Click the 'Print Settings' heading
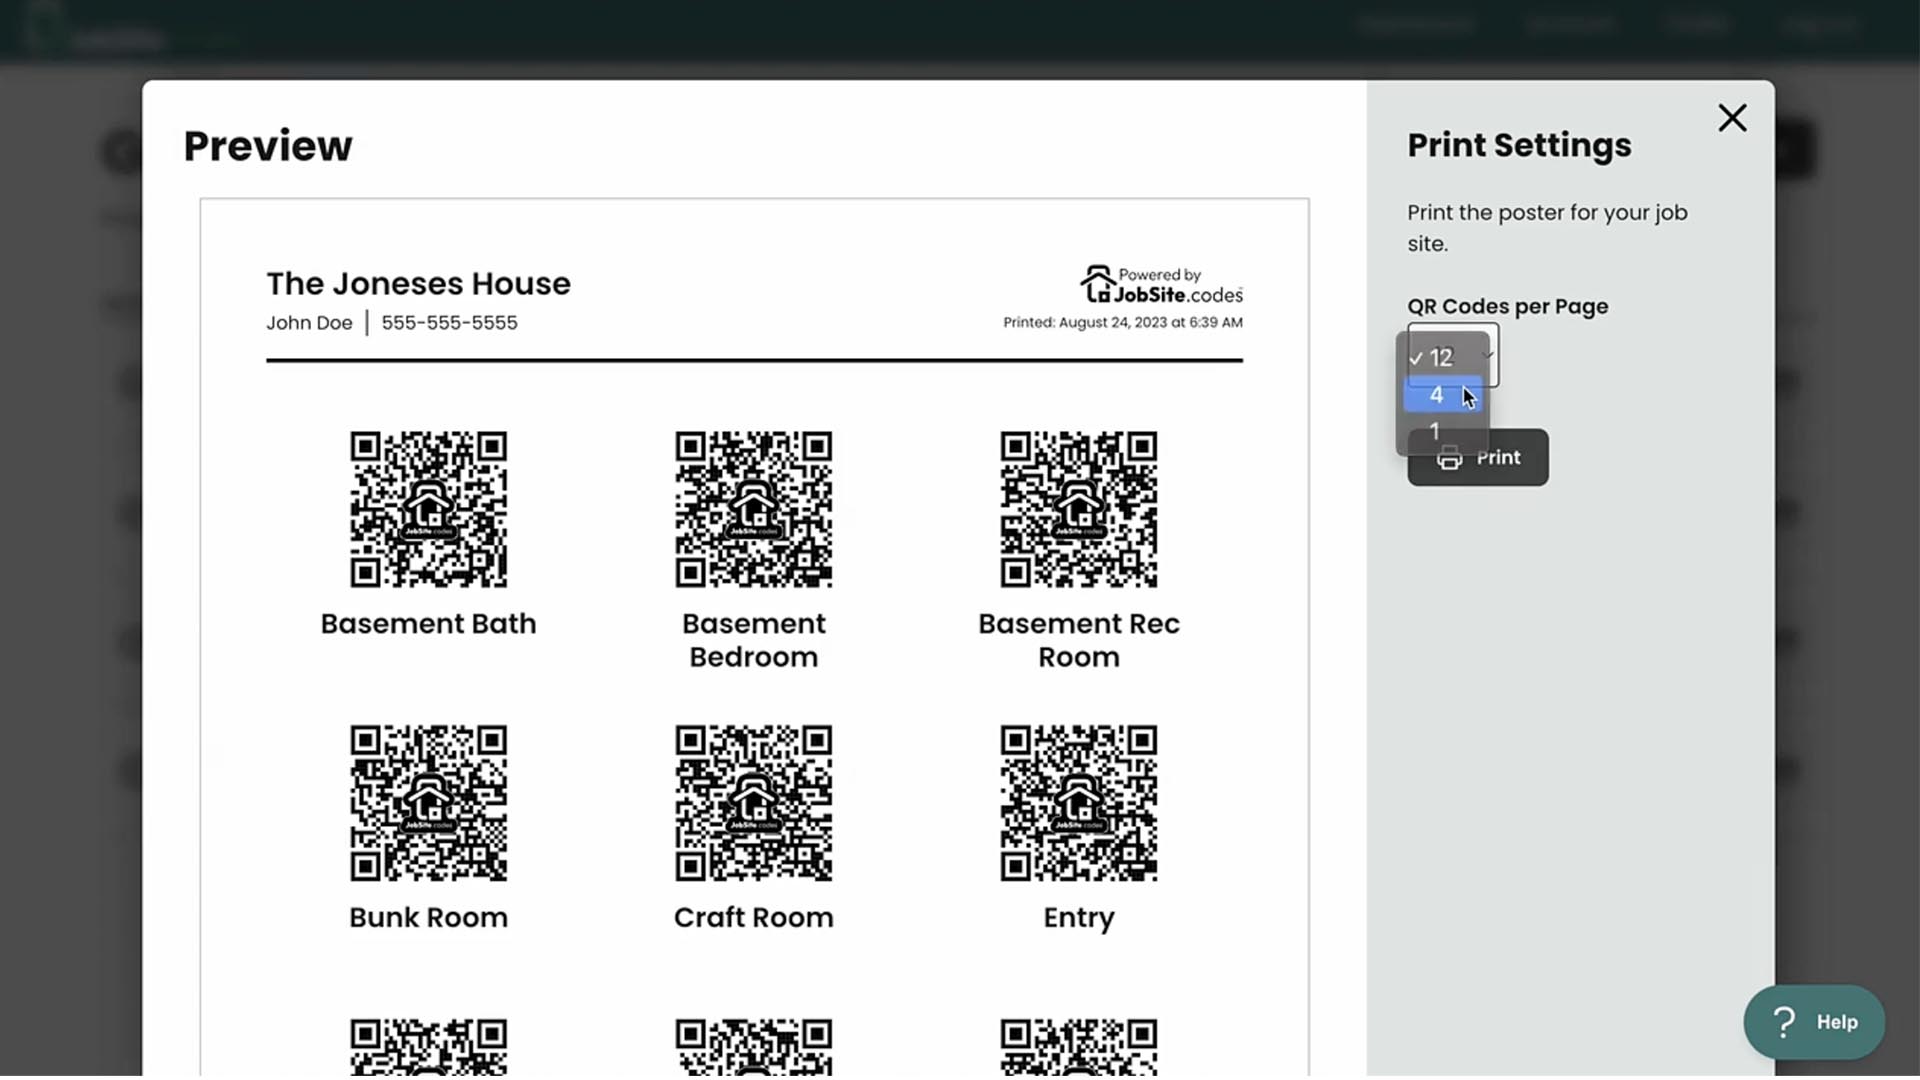The width and height of the screenshot is (1920, 1080). click(x=1519, y=145)
